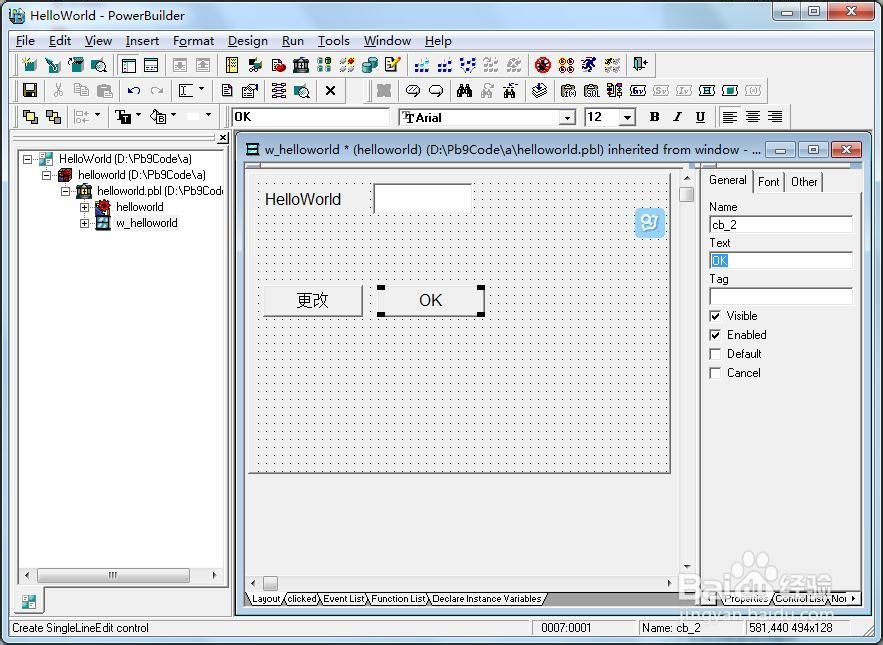Image resolution: width=883 pixels, height=645 pixels.
Task: Collapse the HelloWorld workspace tree node
Action: point(28,159)
